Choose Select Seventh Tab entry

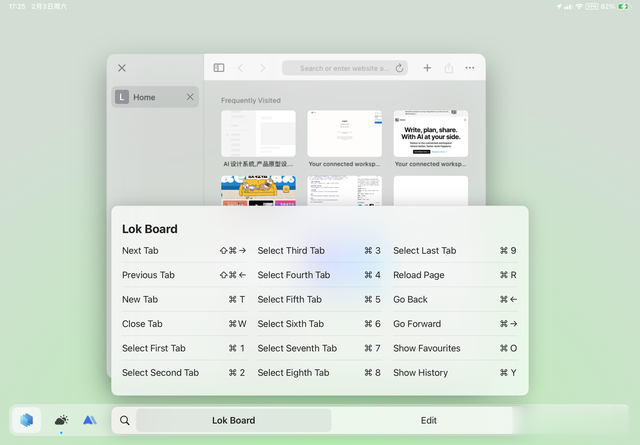point(320,348)
